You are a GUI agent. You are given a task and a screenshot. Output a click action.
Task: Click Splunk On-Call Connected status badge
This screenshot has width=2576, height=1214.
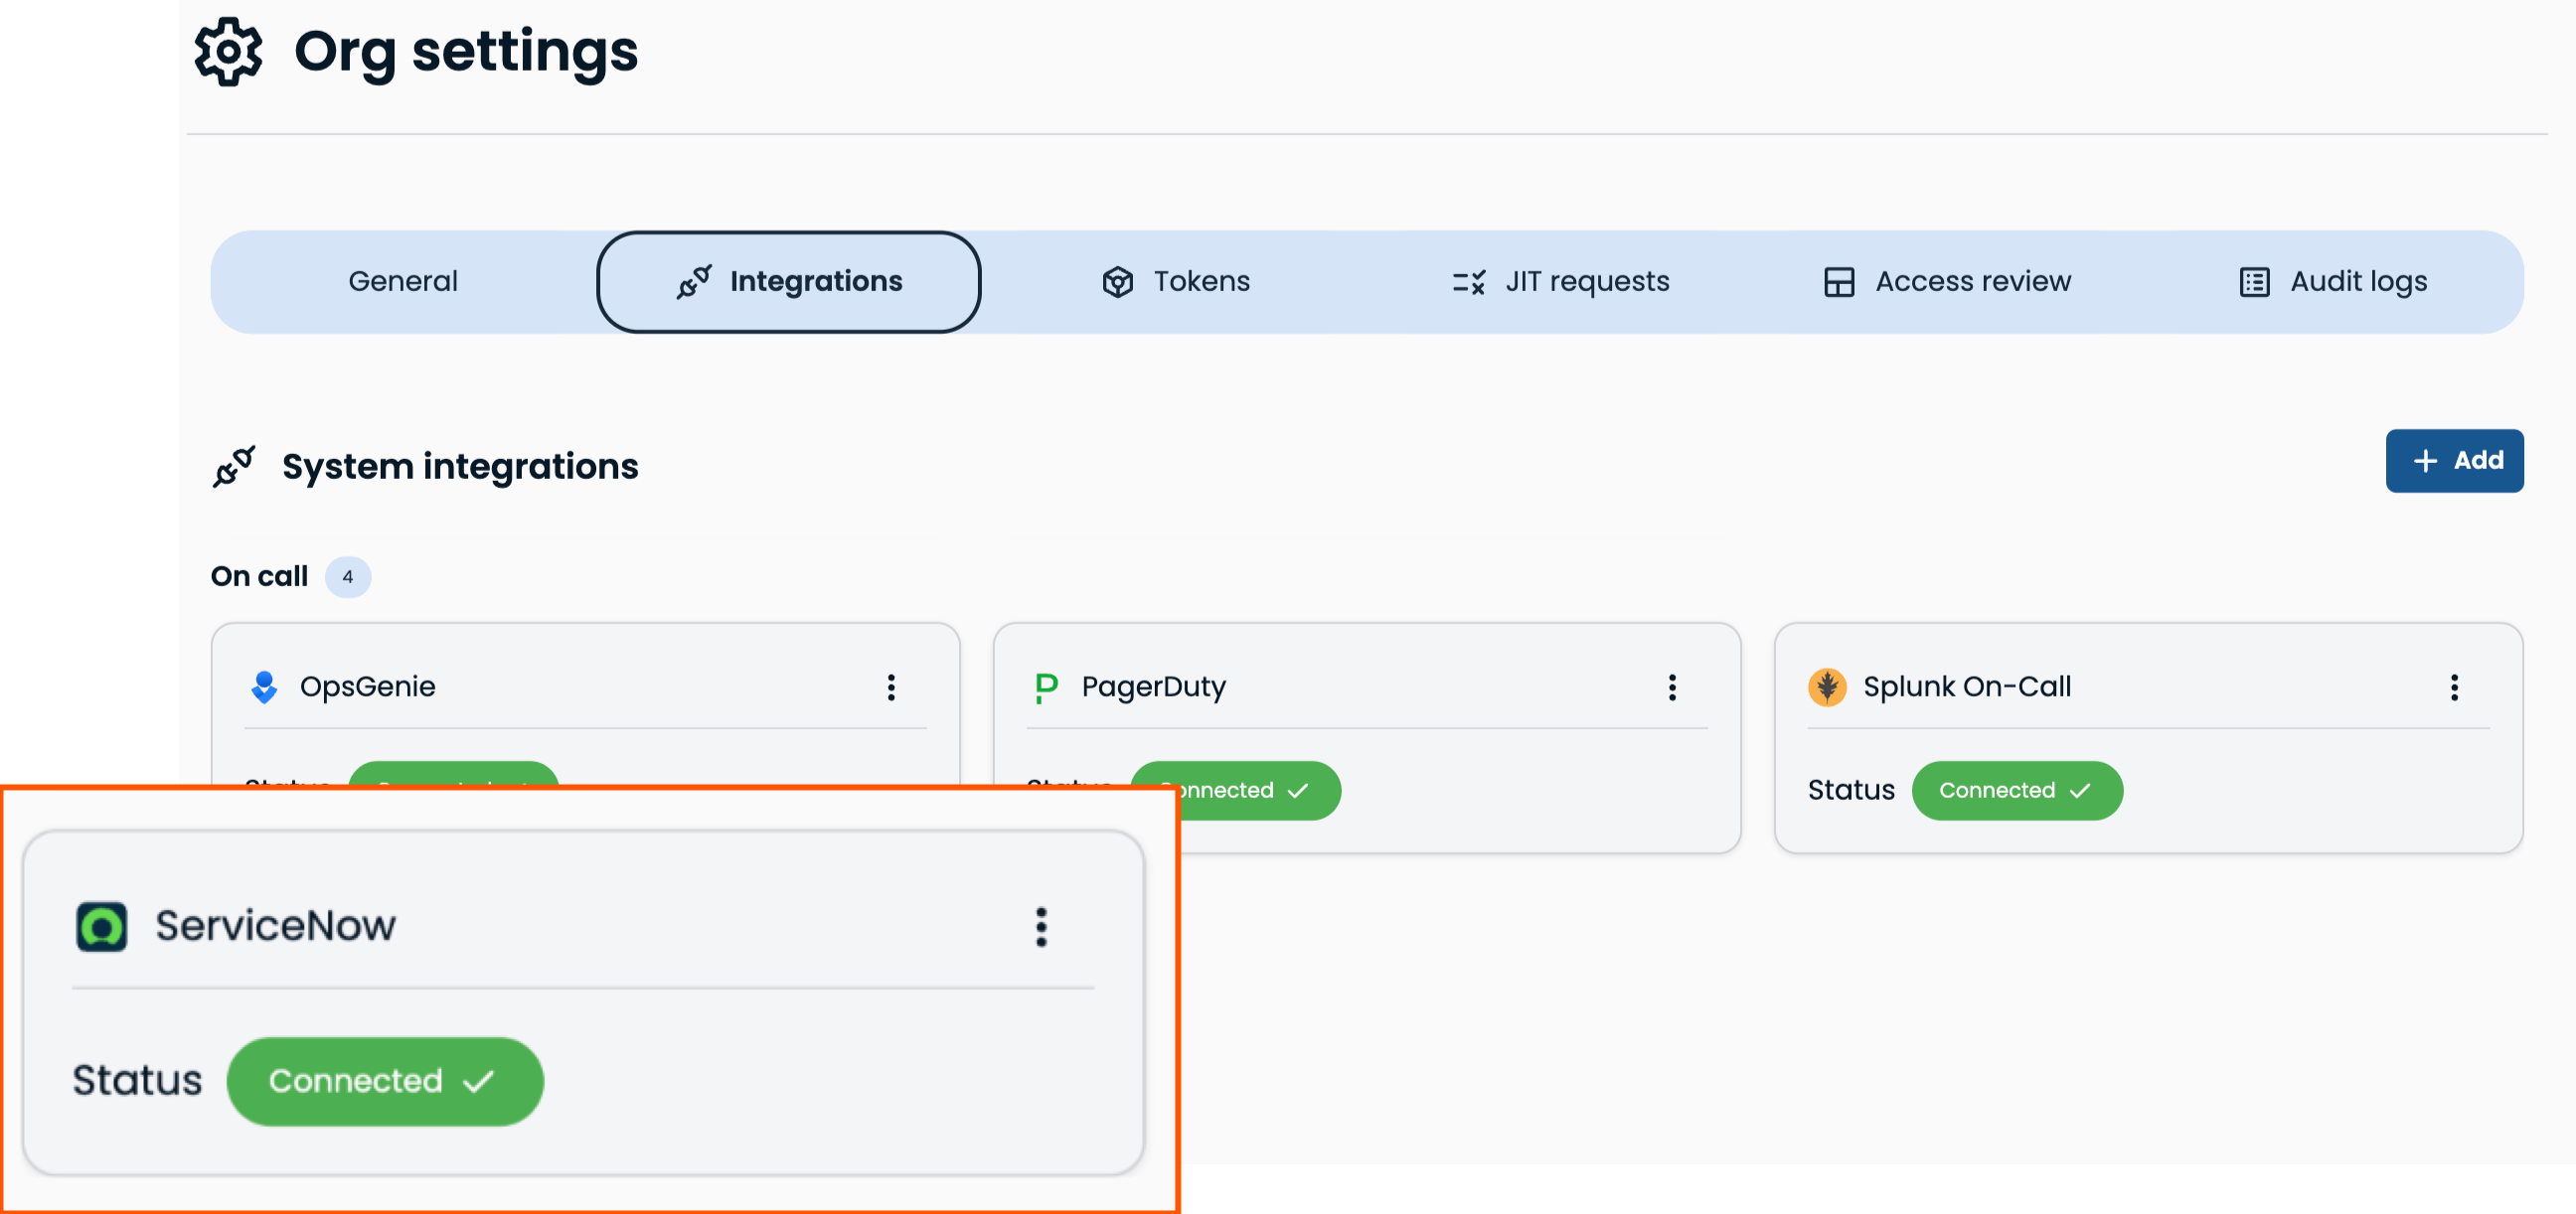2016,791
